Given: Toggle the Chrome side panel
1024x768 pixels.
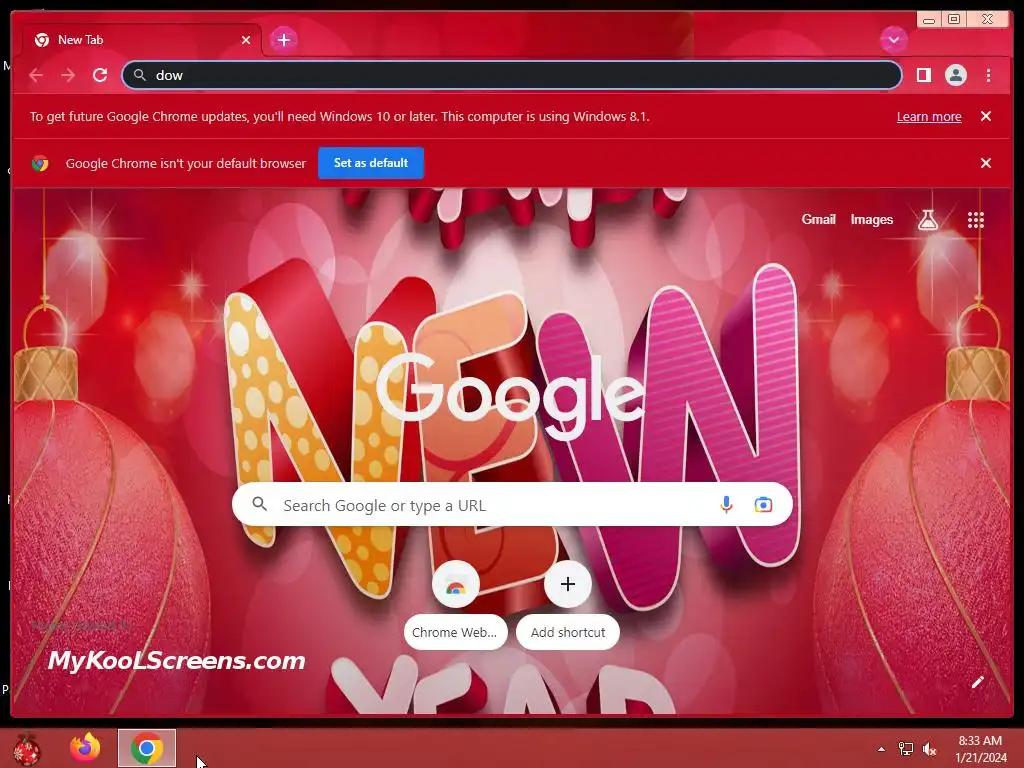Looking at the screenshot, I should (x=923, y=75).
